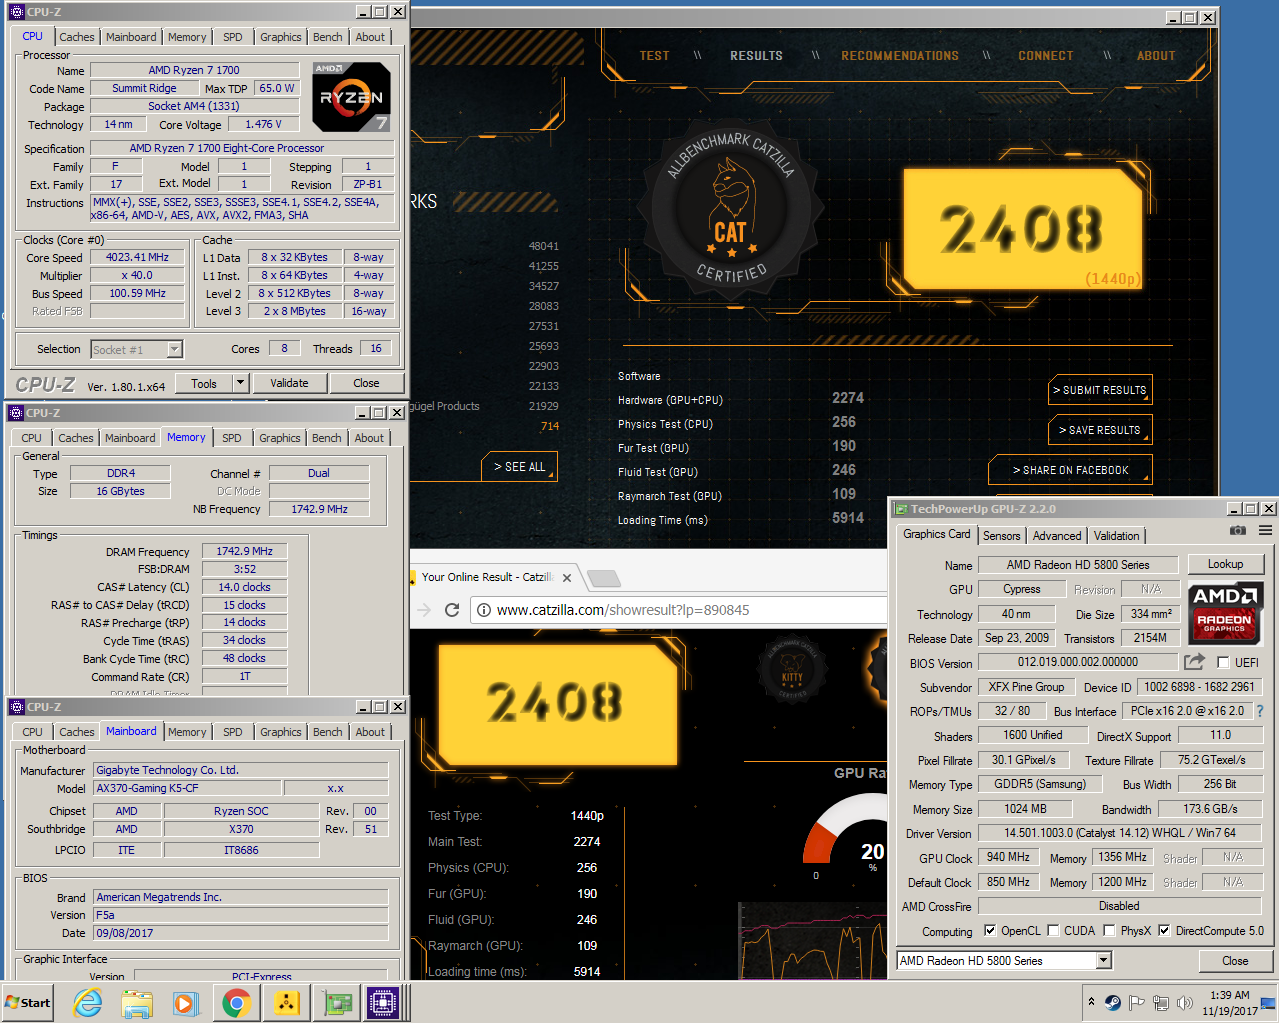
Task: Open the CPU-Z Tools dropdown arrow
Action: click(x=240, y=383)
